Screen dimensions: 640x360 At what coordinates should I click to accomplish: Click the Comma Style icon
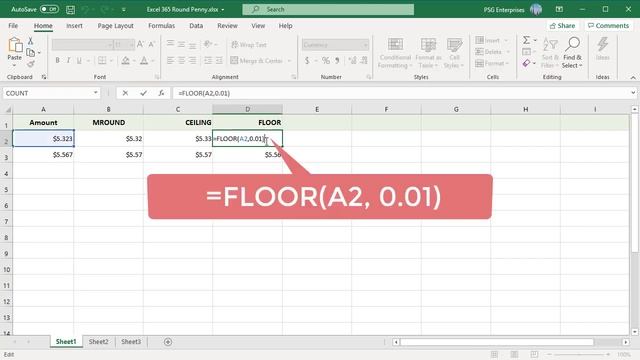[x=337, y=60]
